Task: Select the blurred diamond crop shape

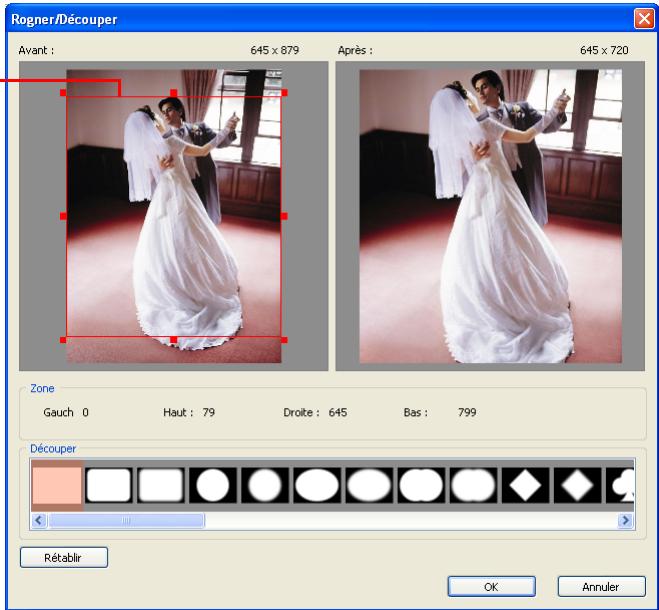Action: [x=577, y=486]
